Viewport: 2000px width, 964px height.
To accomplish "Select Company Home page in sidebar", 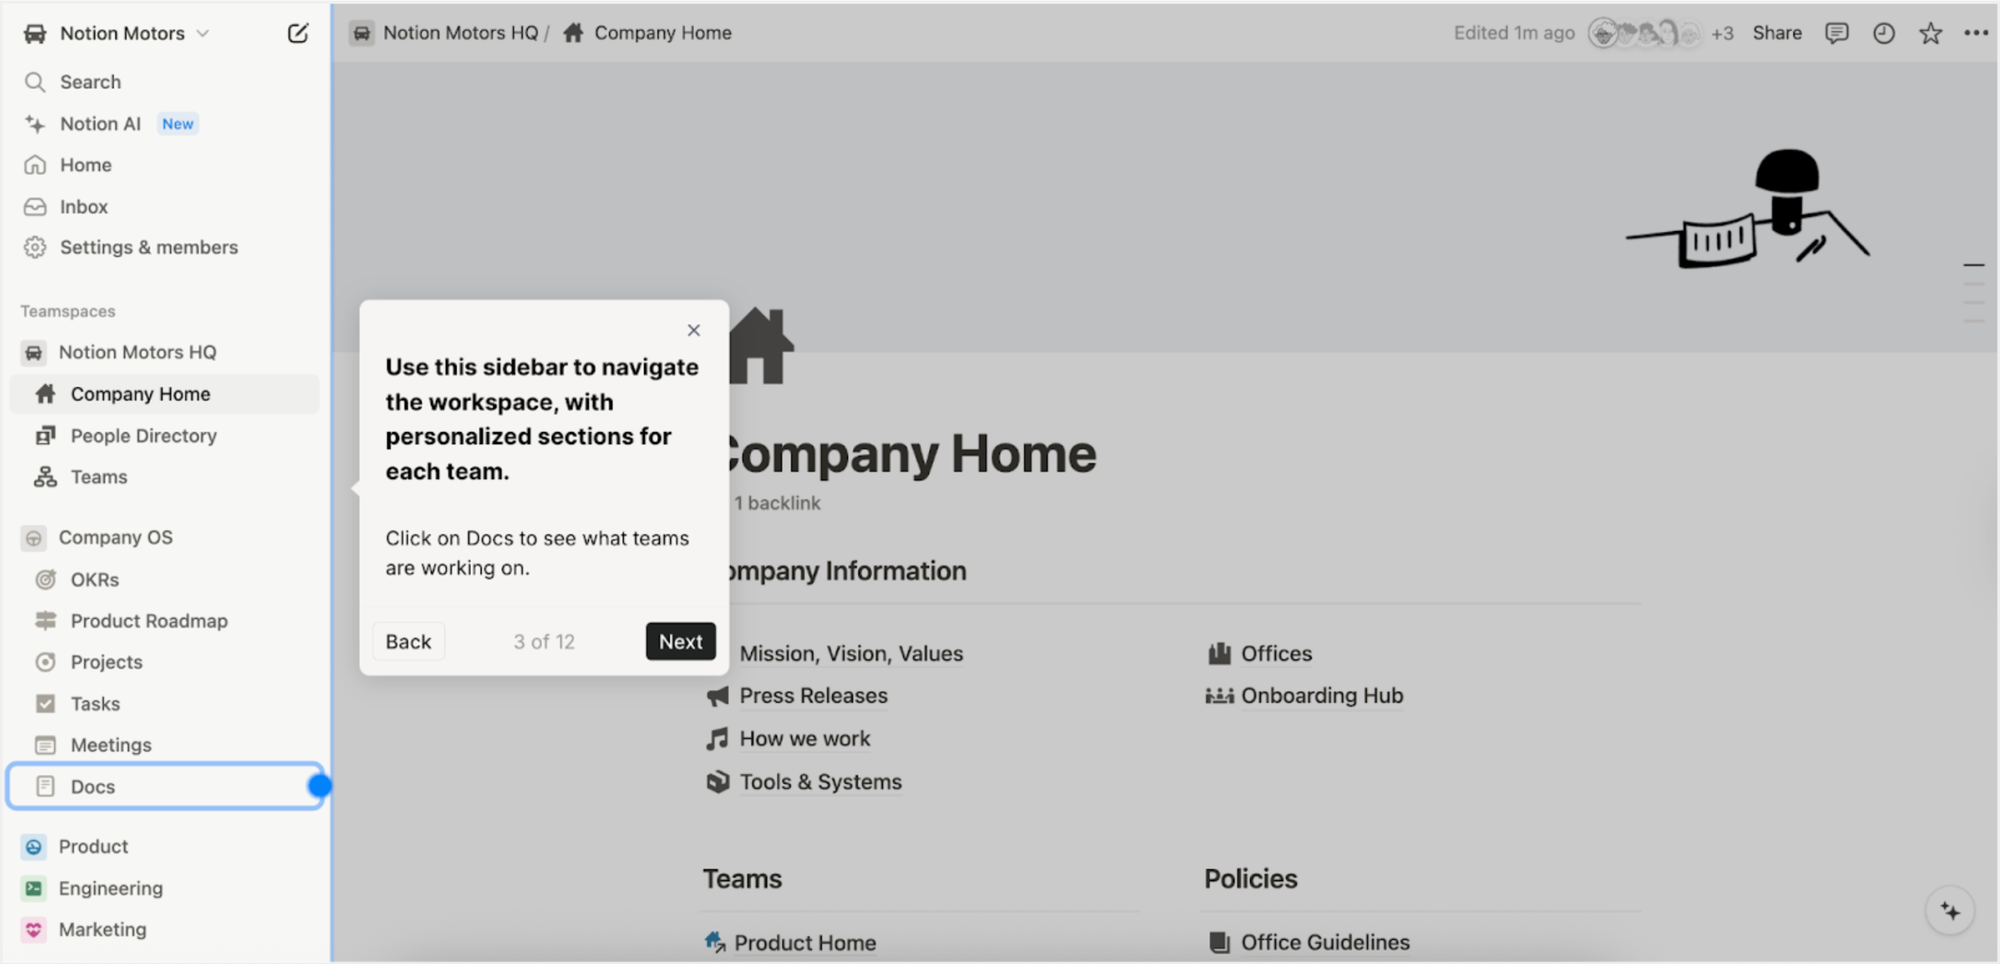I will tap(165, 394).
